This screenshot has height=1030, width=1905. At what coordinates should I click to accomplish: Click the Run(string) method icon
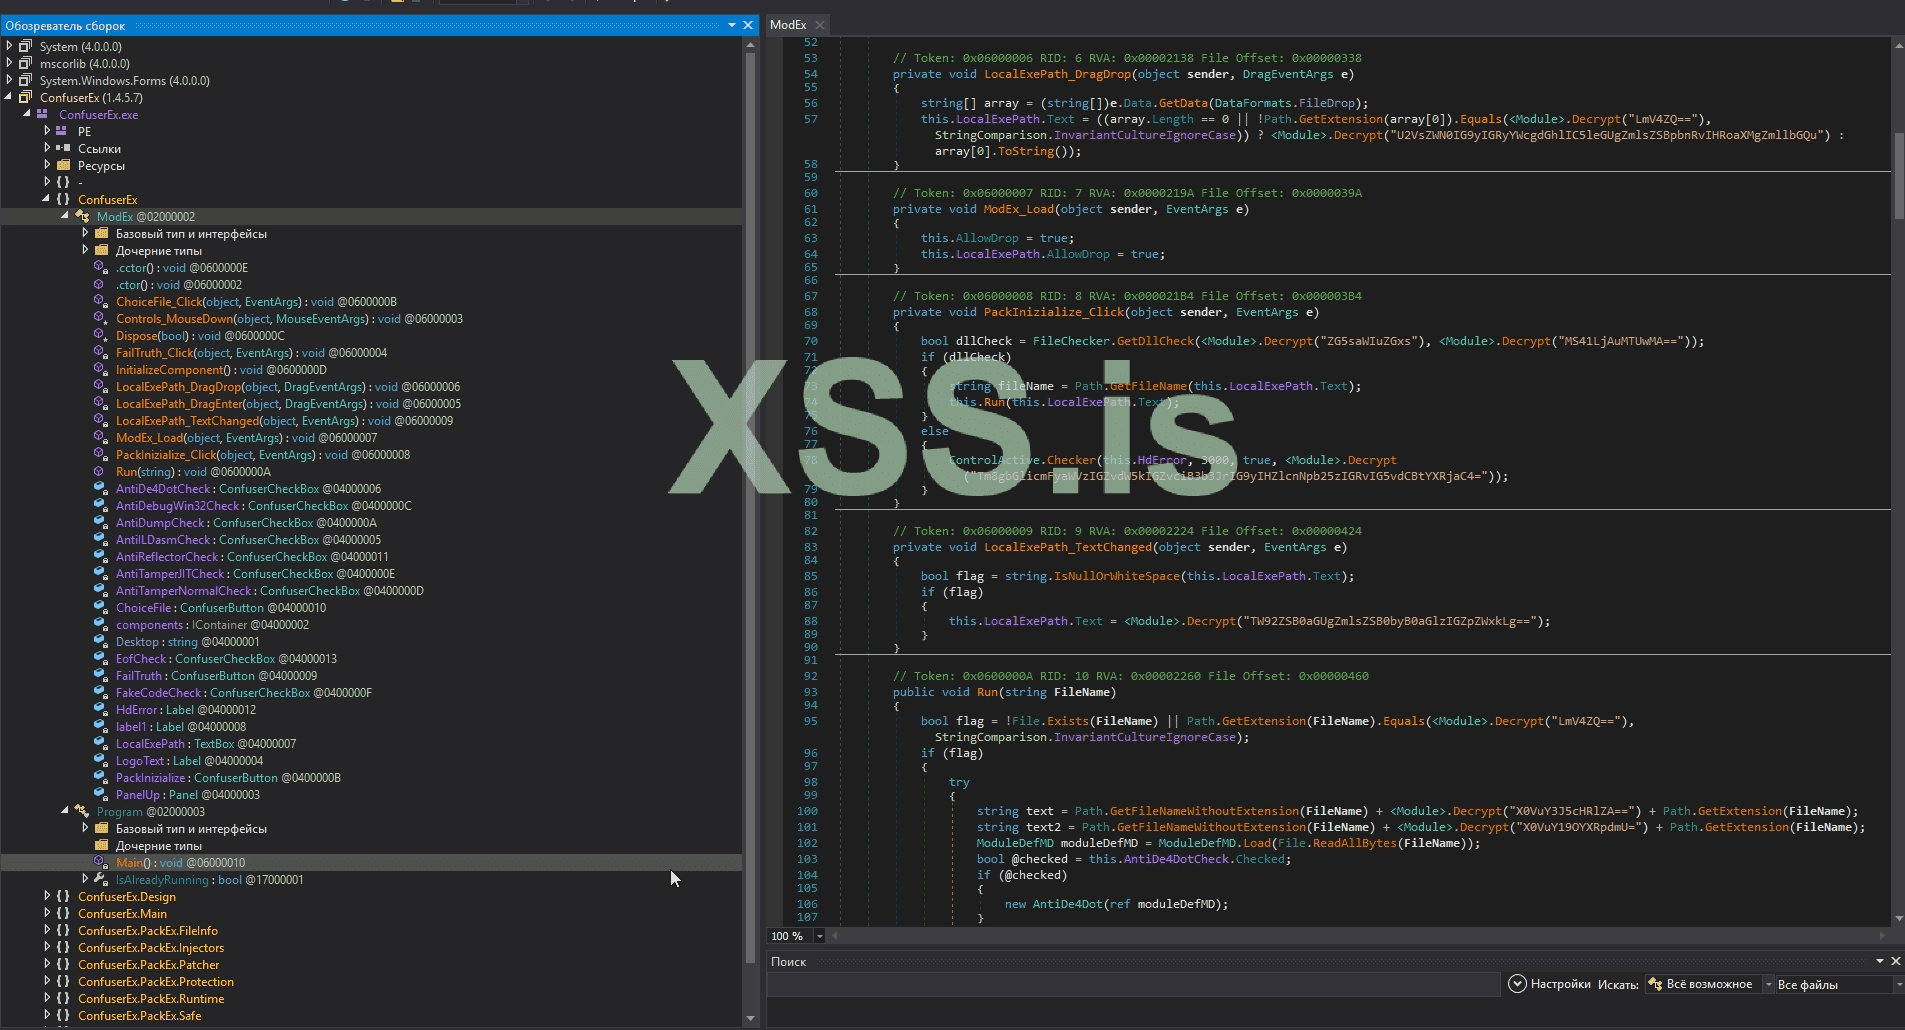pyautogui.click(x=100, y=471)
